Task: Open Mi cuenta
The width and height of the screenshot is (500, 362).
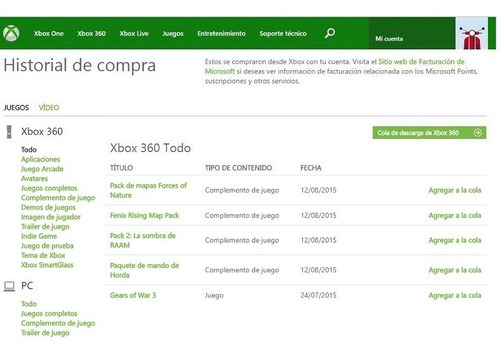Action: click(389, 39)
